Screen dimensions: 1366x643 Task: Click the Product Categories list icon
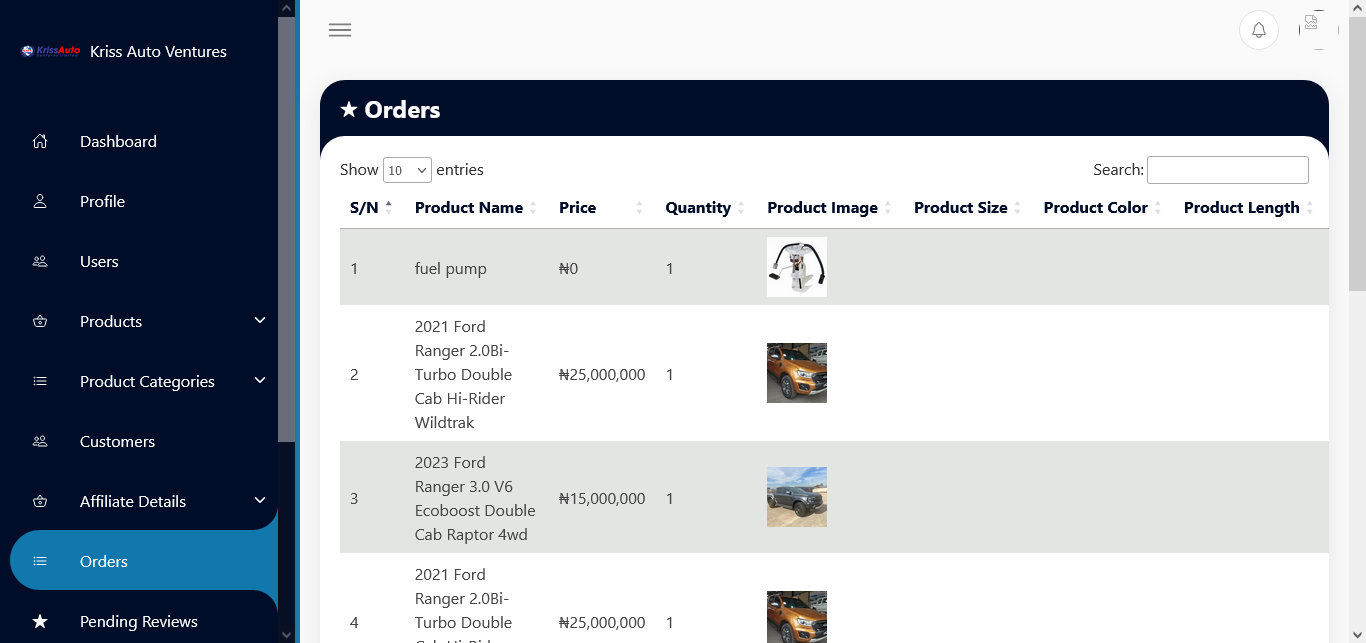point(40,381)
